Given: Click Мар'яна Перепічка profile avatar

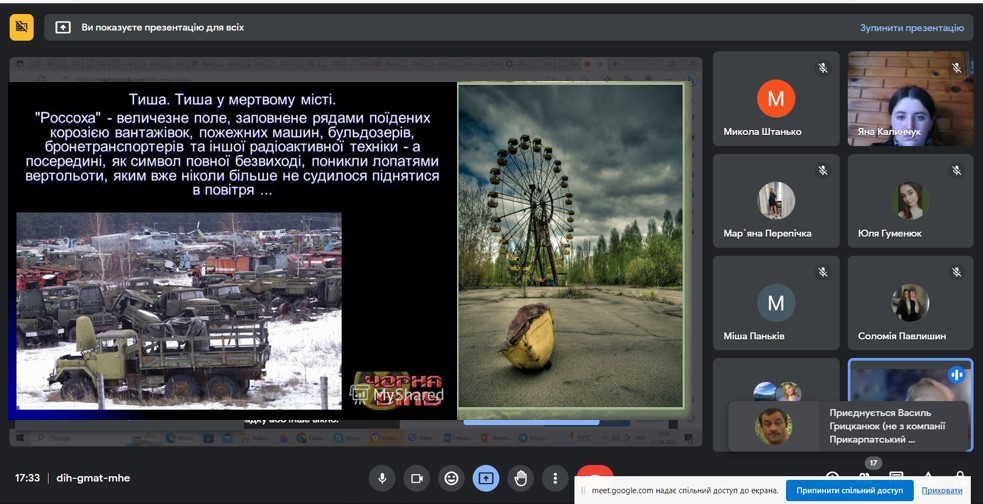Looking at the screenshot, I should [x=776, y=200].
